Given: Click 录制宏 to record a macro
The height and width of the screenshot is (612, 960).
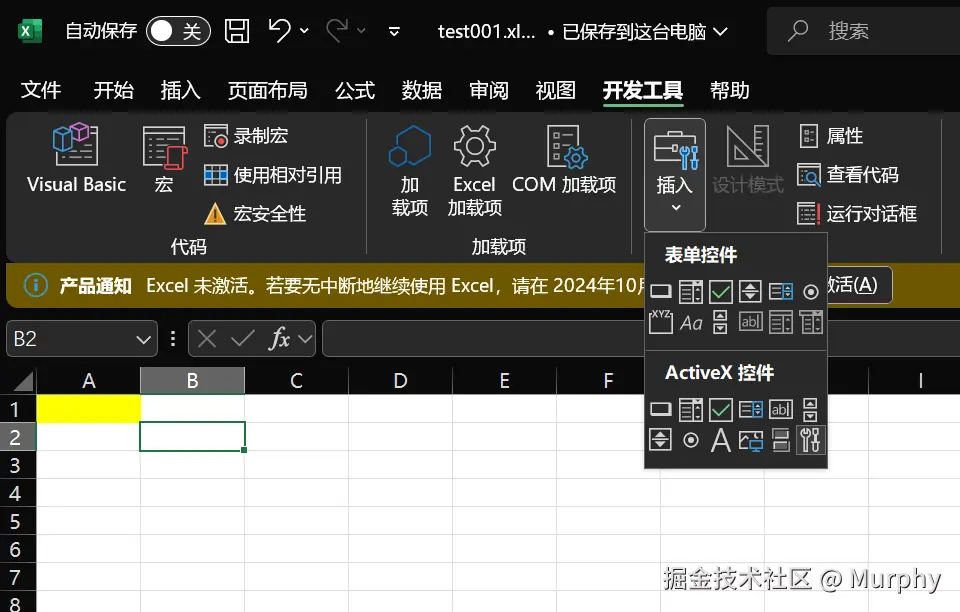Looking at the screenshot, I should pyautogui.click(x=246, y=136).
